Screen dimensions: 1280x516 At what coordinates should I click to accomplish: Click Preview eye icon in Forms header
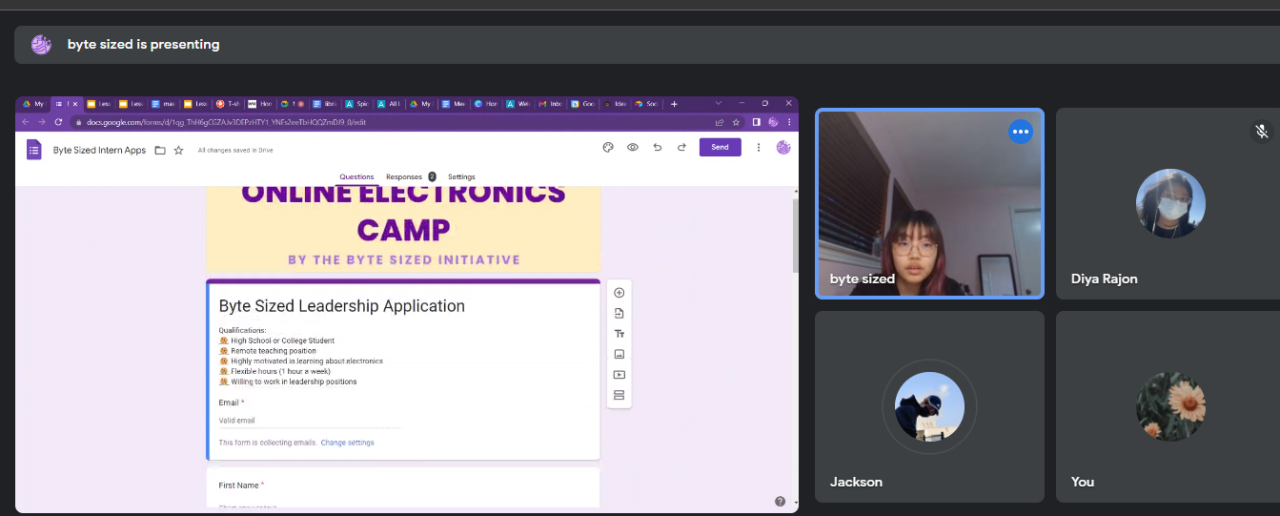tap(633, 147)
